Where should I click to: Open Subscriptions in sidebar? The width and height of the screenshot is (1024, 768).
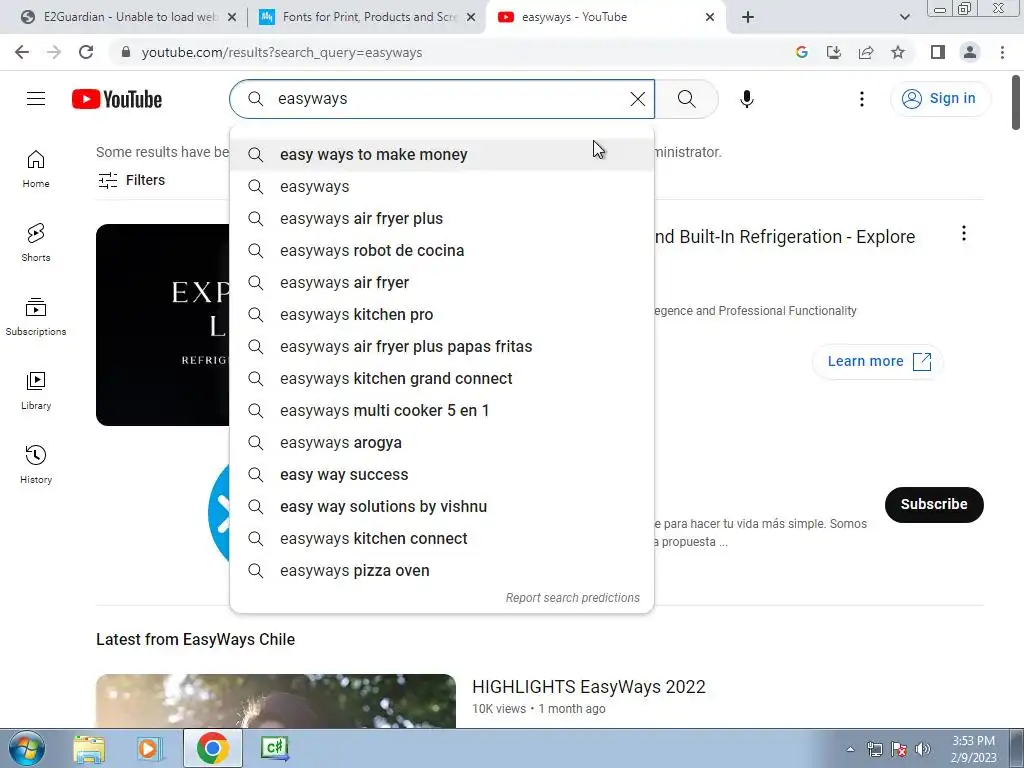(x=36, y=317)
